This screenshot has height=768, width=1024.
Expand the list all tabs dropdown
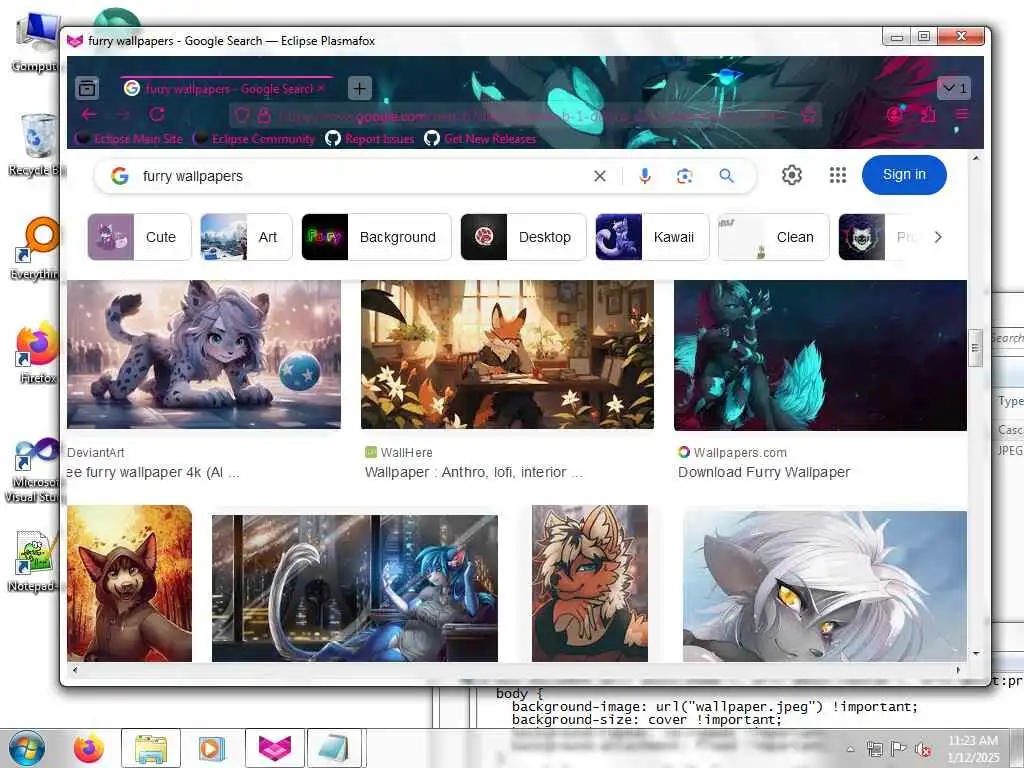[954, 88]
